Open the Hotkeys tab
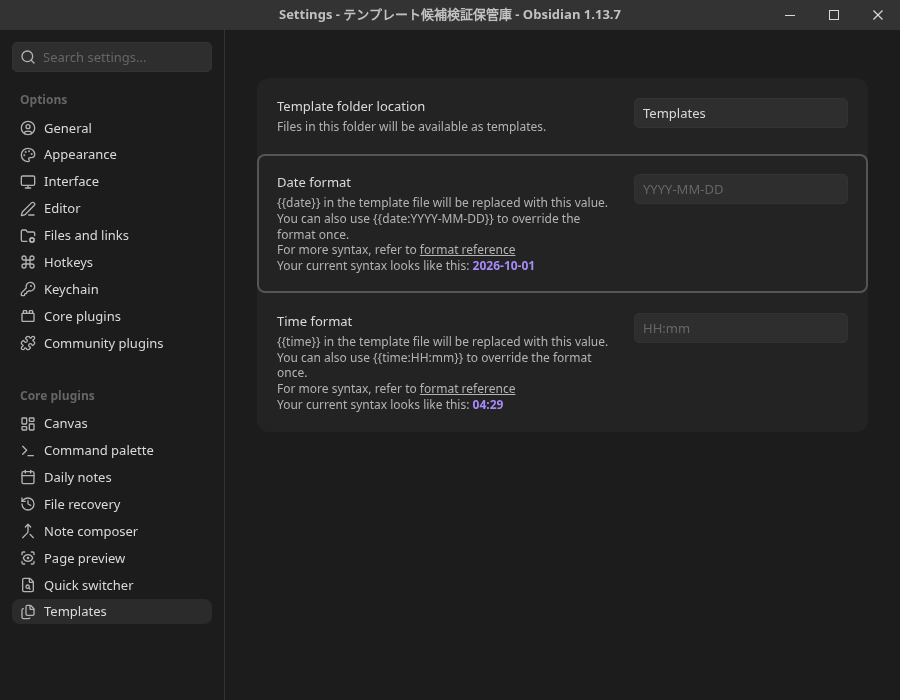Viewport: 900px width, 700px height. [112, 263]
